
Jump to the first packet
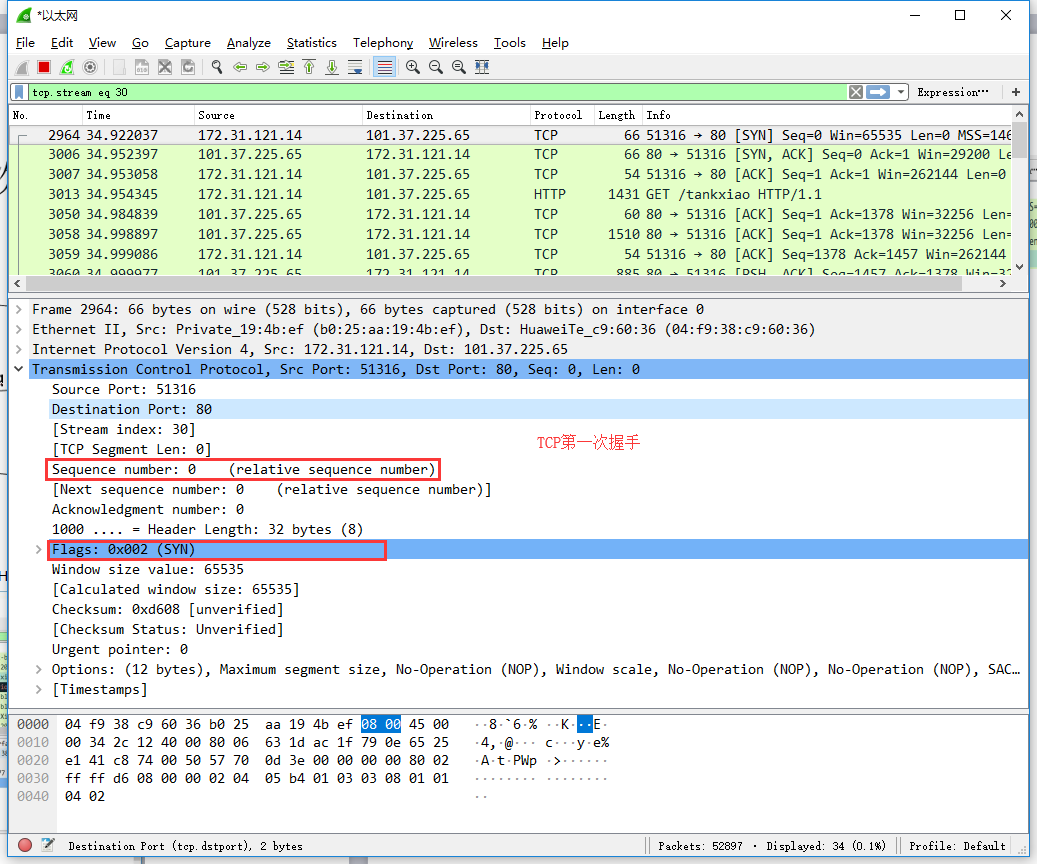[309, 67]
